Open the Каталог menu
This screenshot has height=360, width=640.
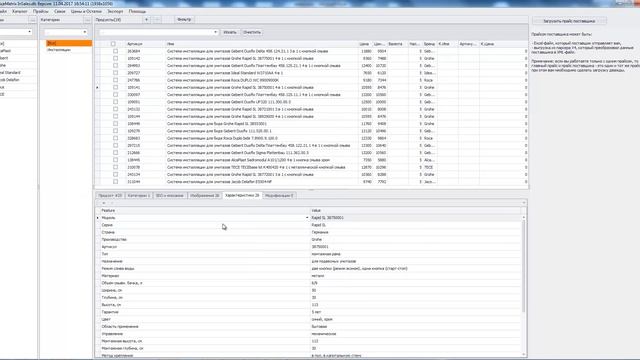20,11
